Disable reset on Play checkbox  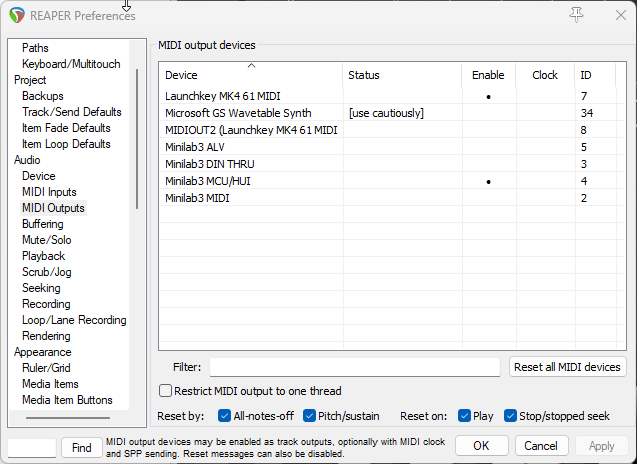465,416
